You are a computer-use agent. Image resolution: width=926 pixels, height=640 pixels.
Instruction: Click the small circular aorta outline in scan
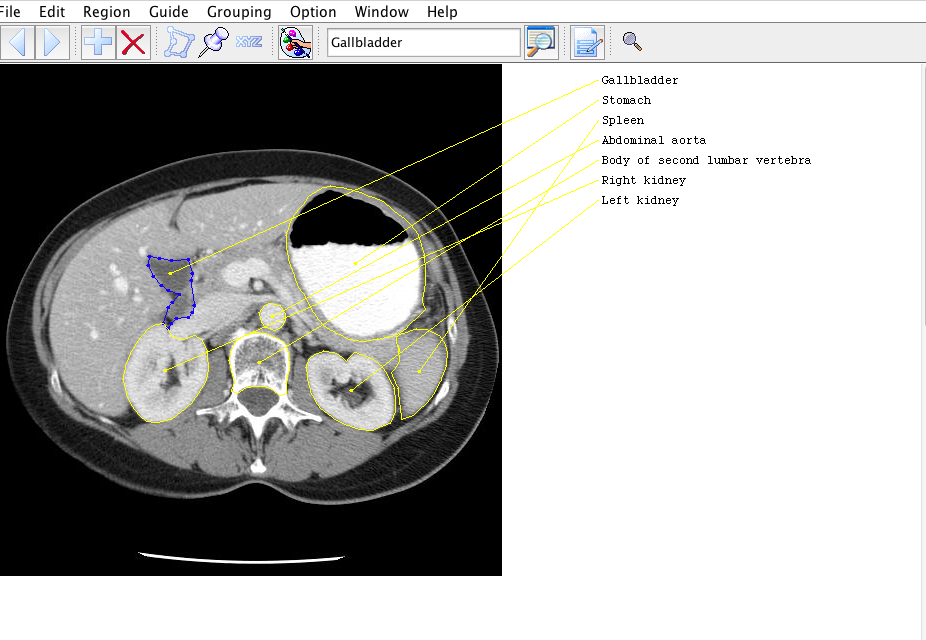click(272, 316)
